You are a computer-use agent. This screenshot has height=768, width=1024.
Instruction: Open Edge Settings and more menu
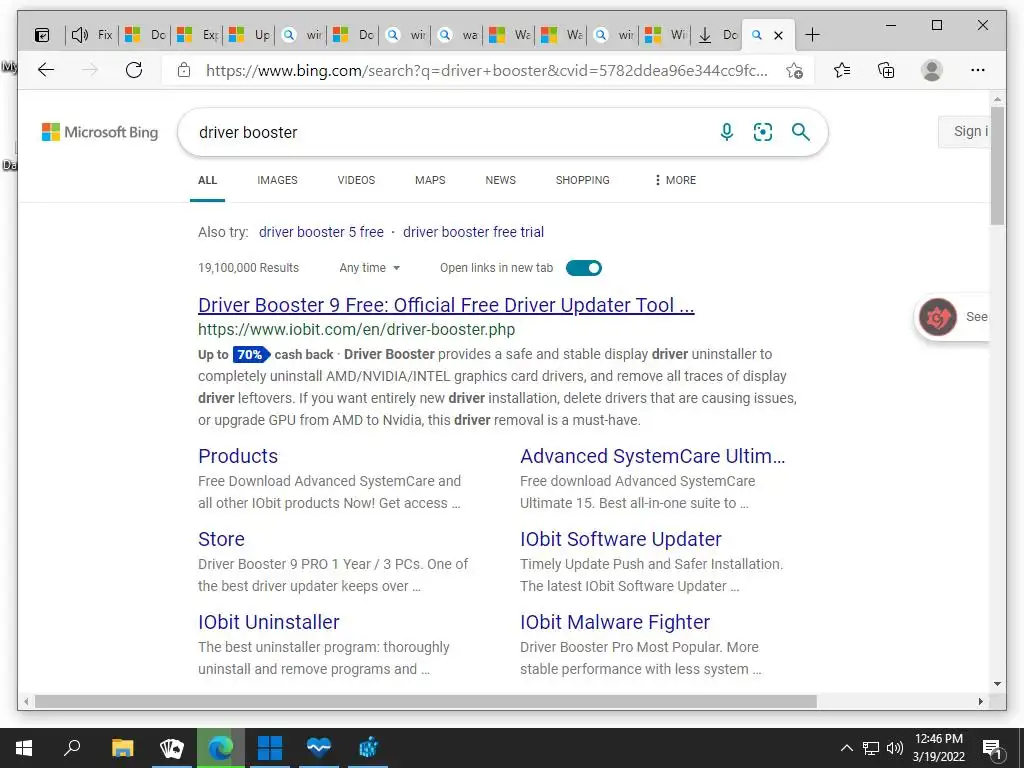[978, 70]
